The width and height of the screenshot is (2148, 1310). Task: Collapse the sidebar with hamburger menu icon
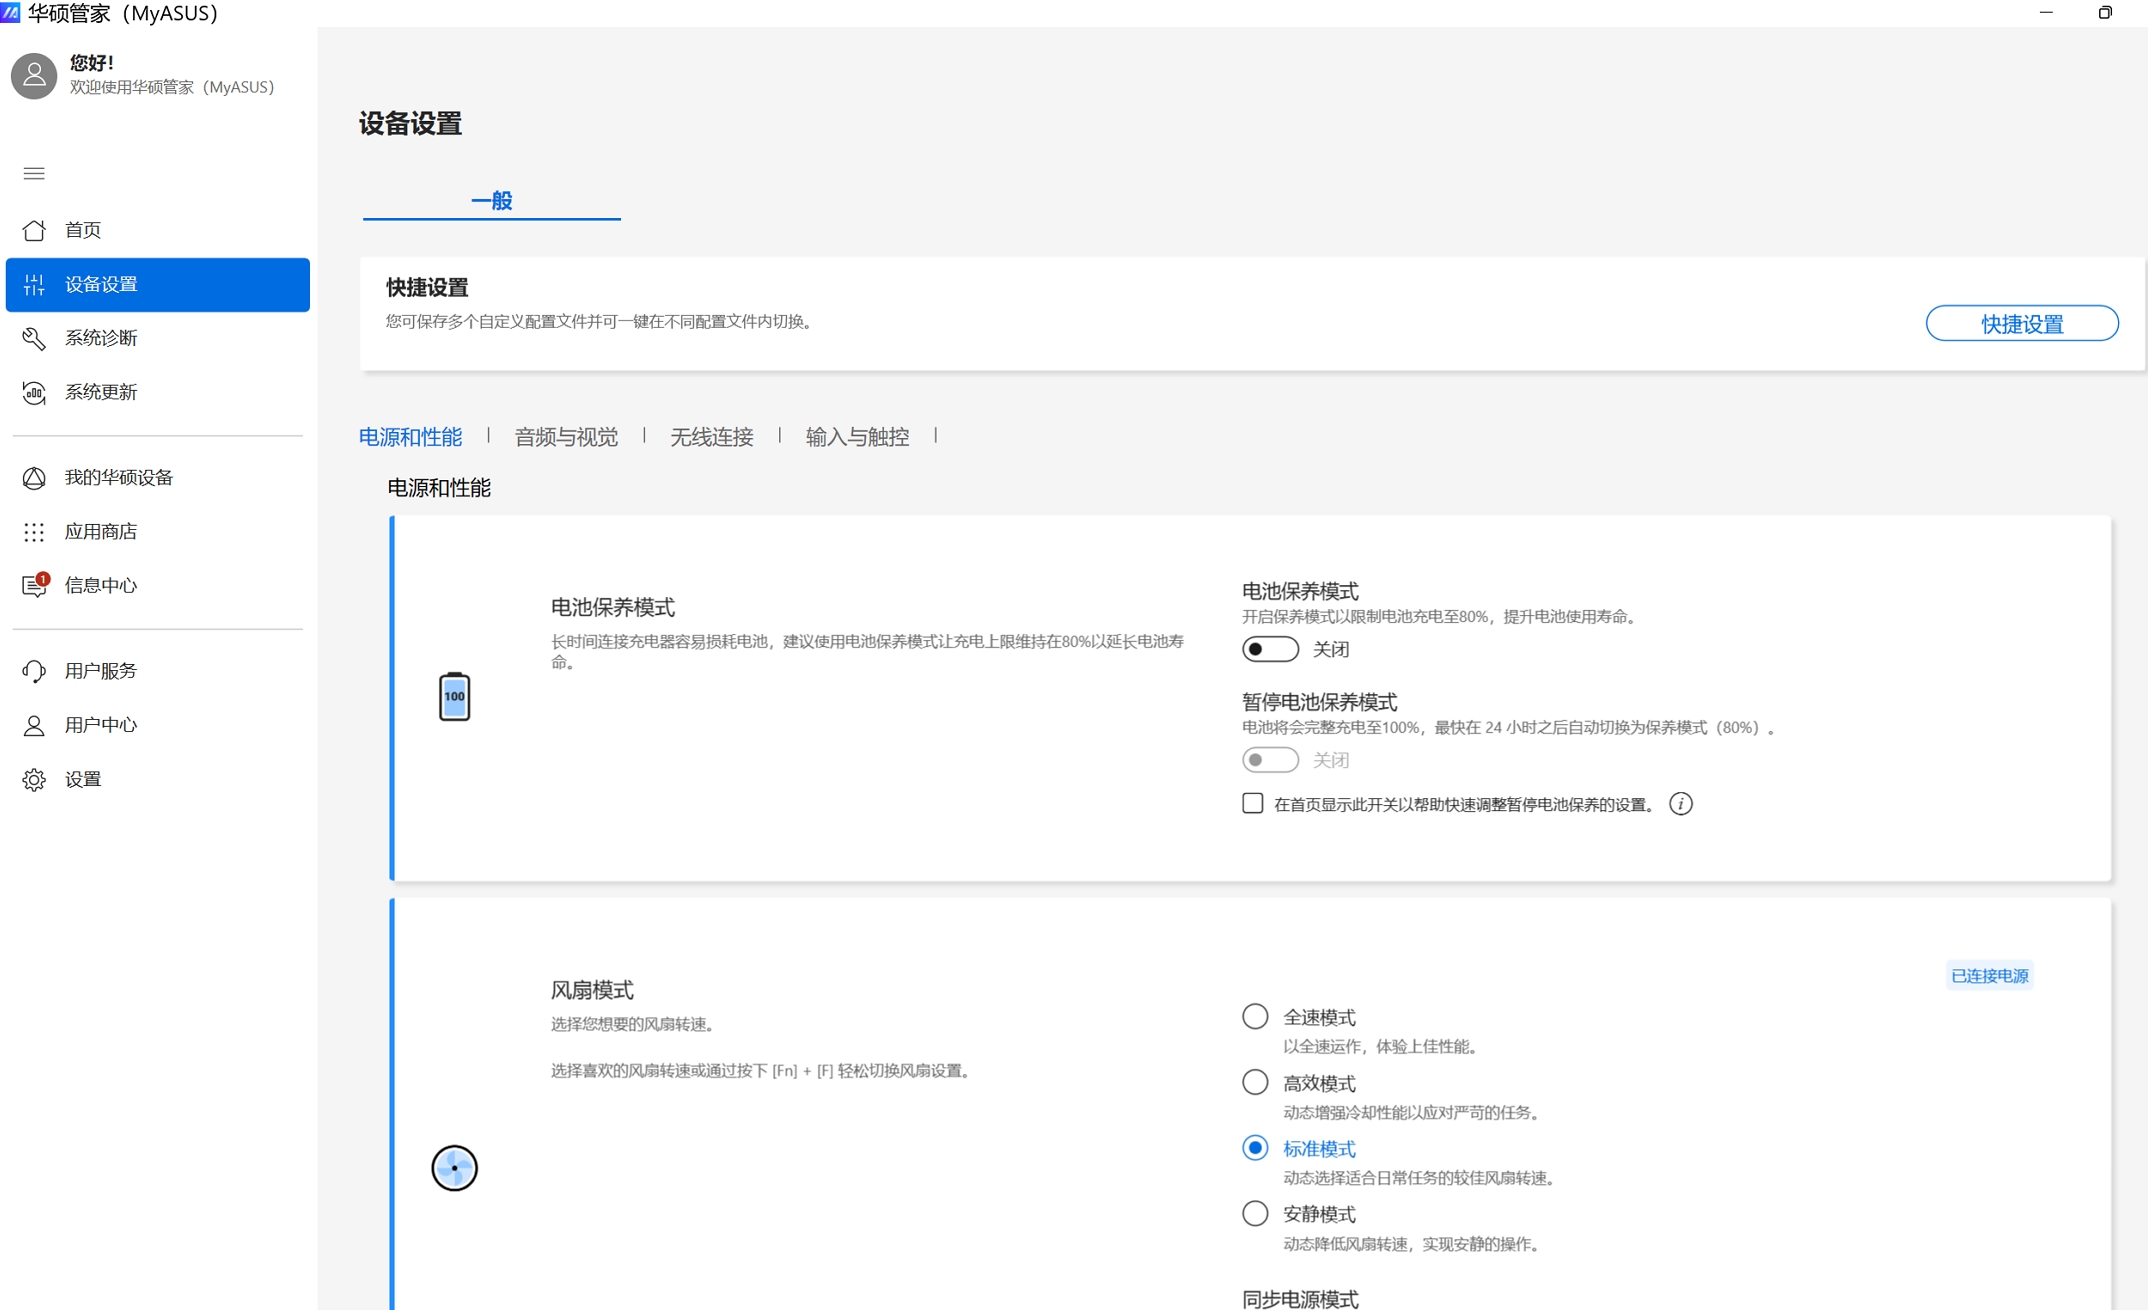click(x=34, y=174)
